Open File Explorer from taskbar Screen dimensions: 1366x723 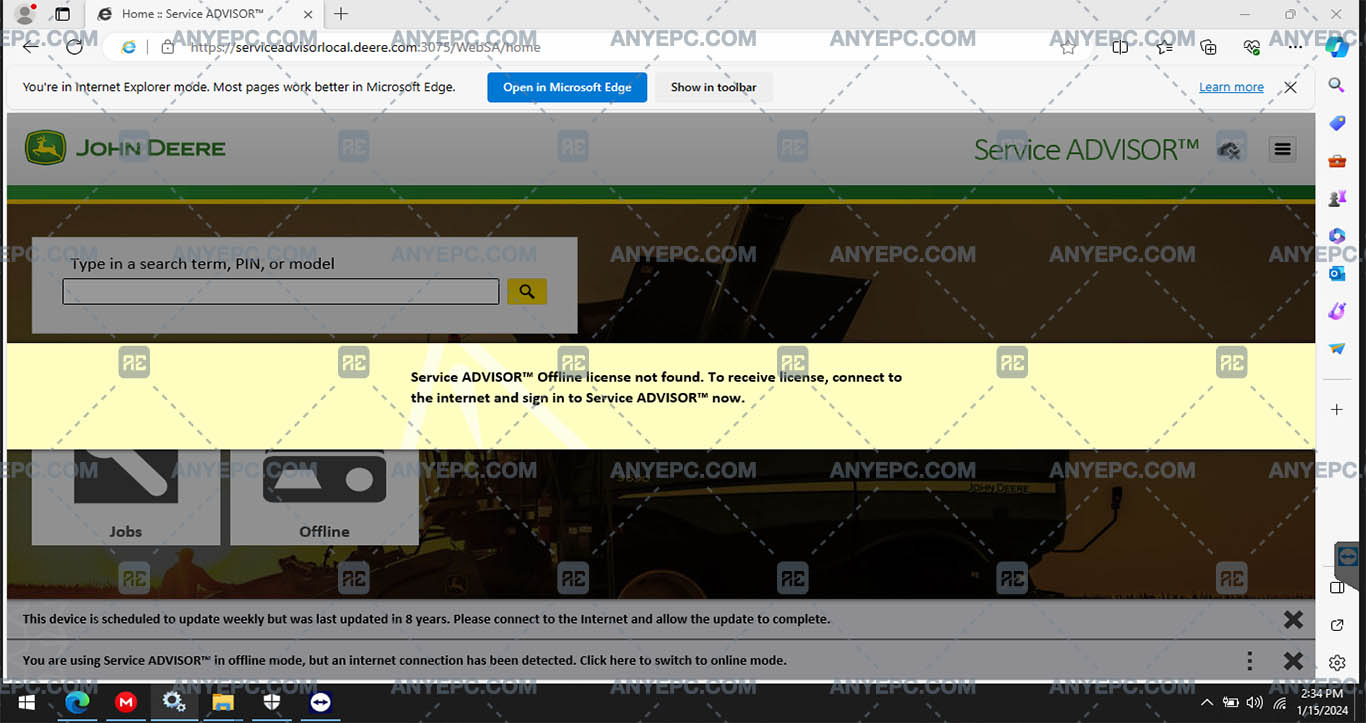click(x=222, y=702)
